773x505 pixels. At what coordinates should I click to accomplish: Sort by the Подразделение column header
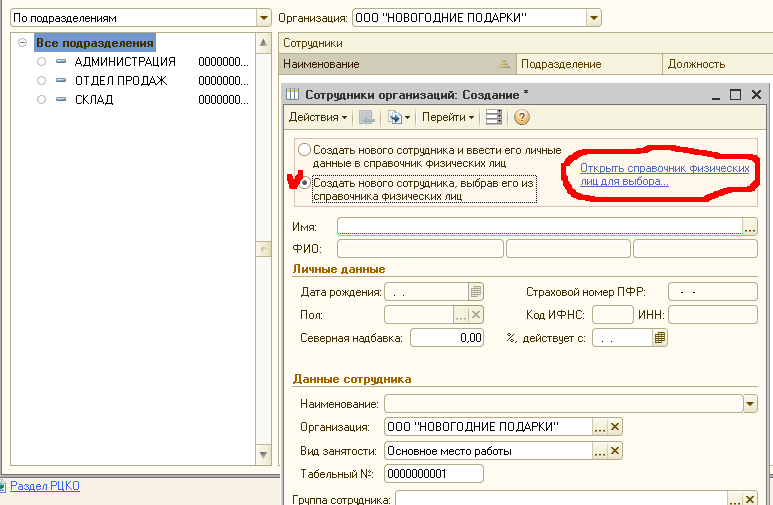pos(589,64)
